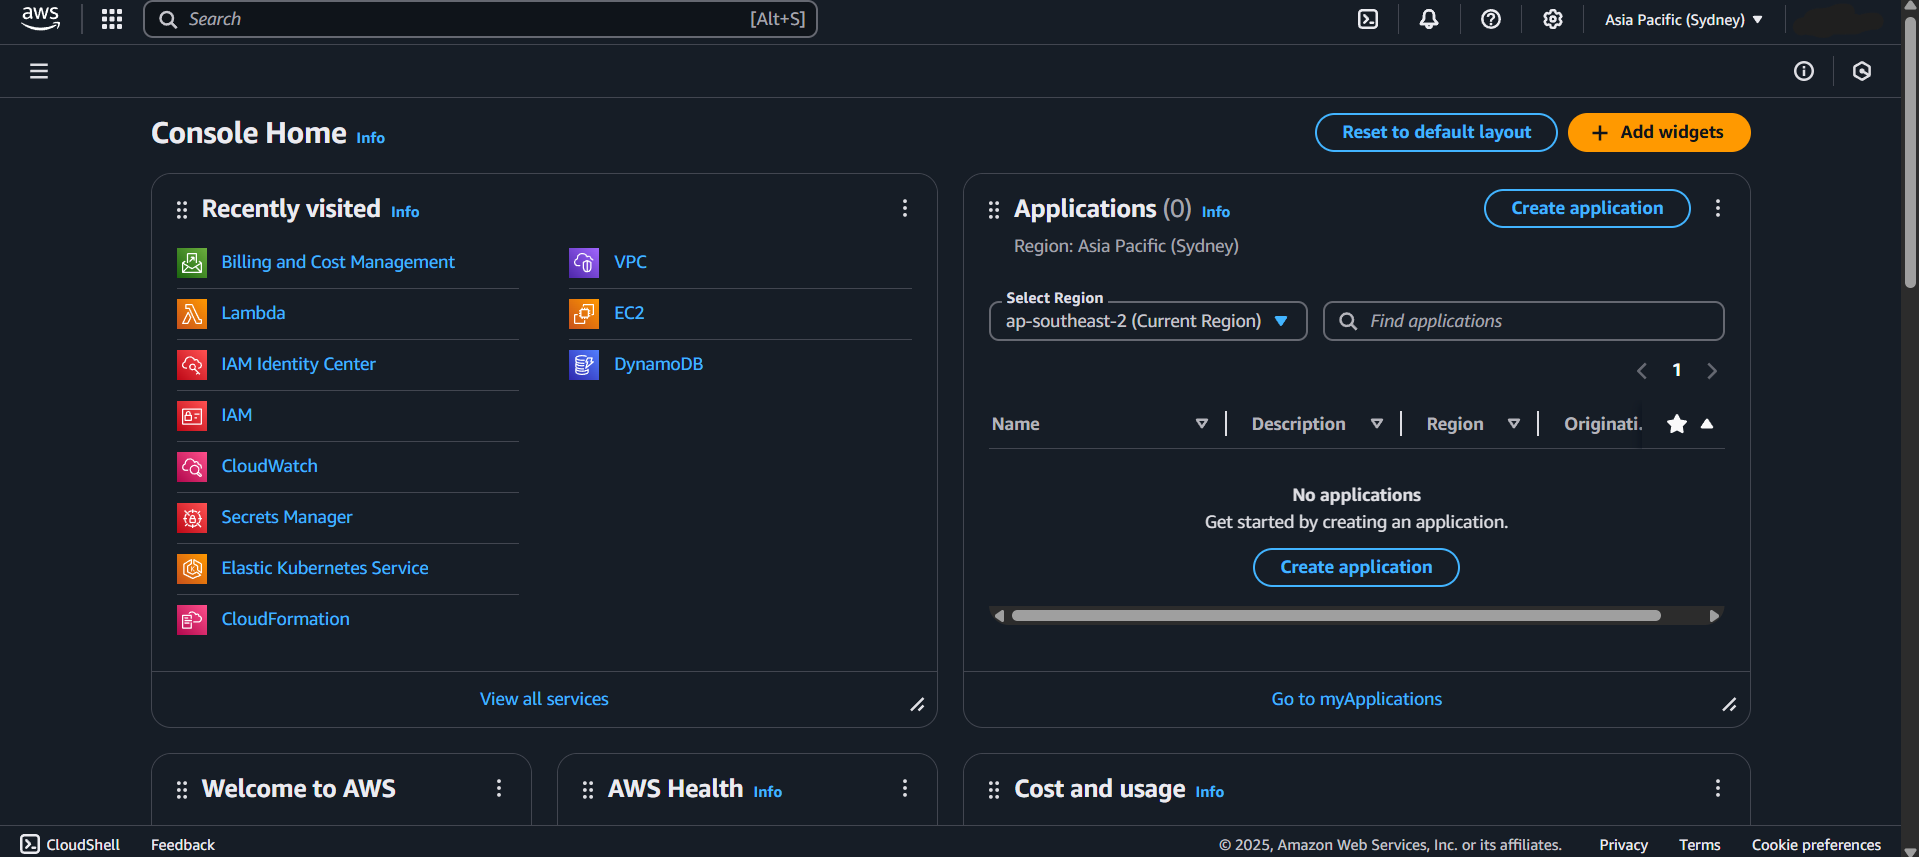This screenshot has height=857, width=1919.
Task: Click Create application under No applications
Action: pyautogui.click(x=1356, y=567)
